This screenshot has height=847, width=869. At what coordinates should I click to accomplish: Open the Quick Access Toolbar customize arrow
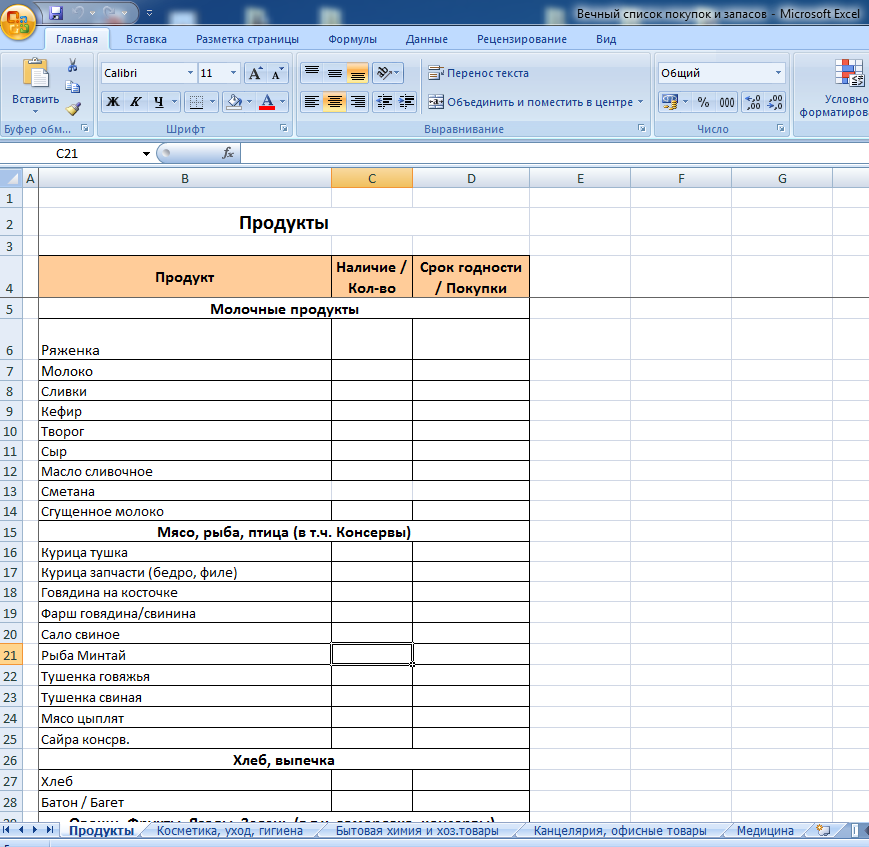coord(150,13)
